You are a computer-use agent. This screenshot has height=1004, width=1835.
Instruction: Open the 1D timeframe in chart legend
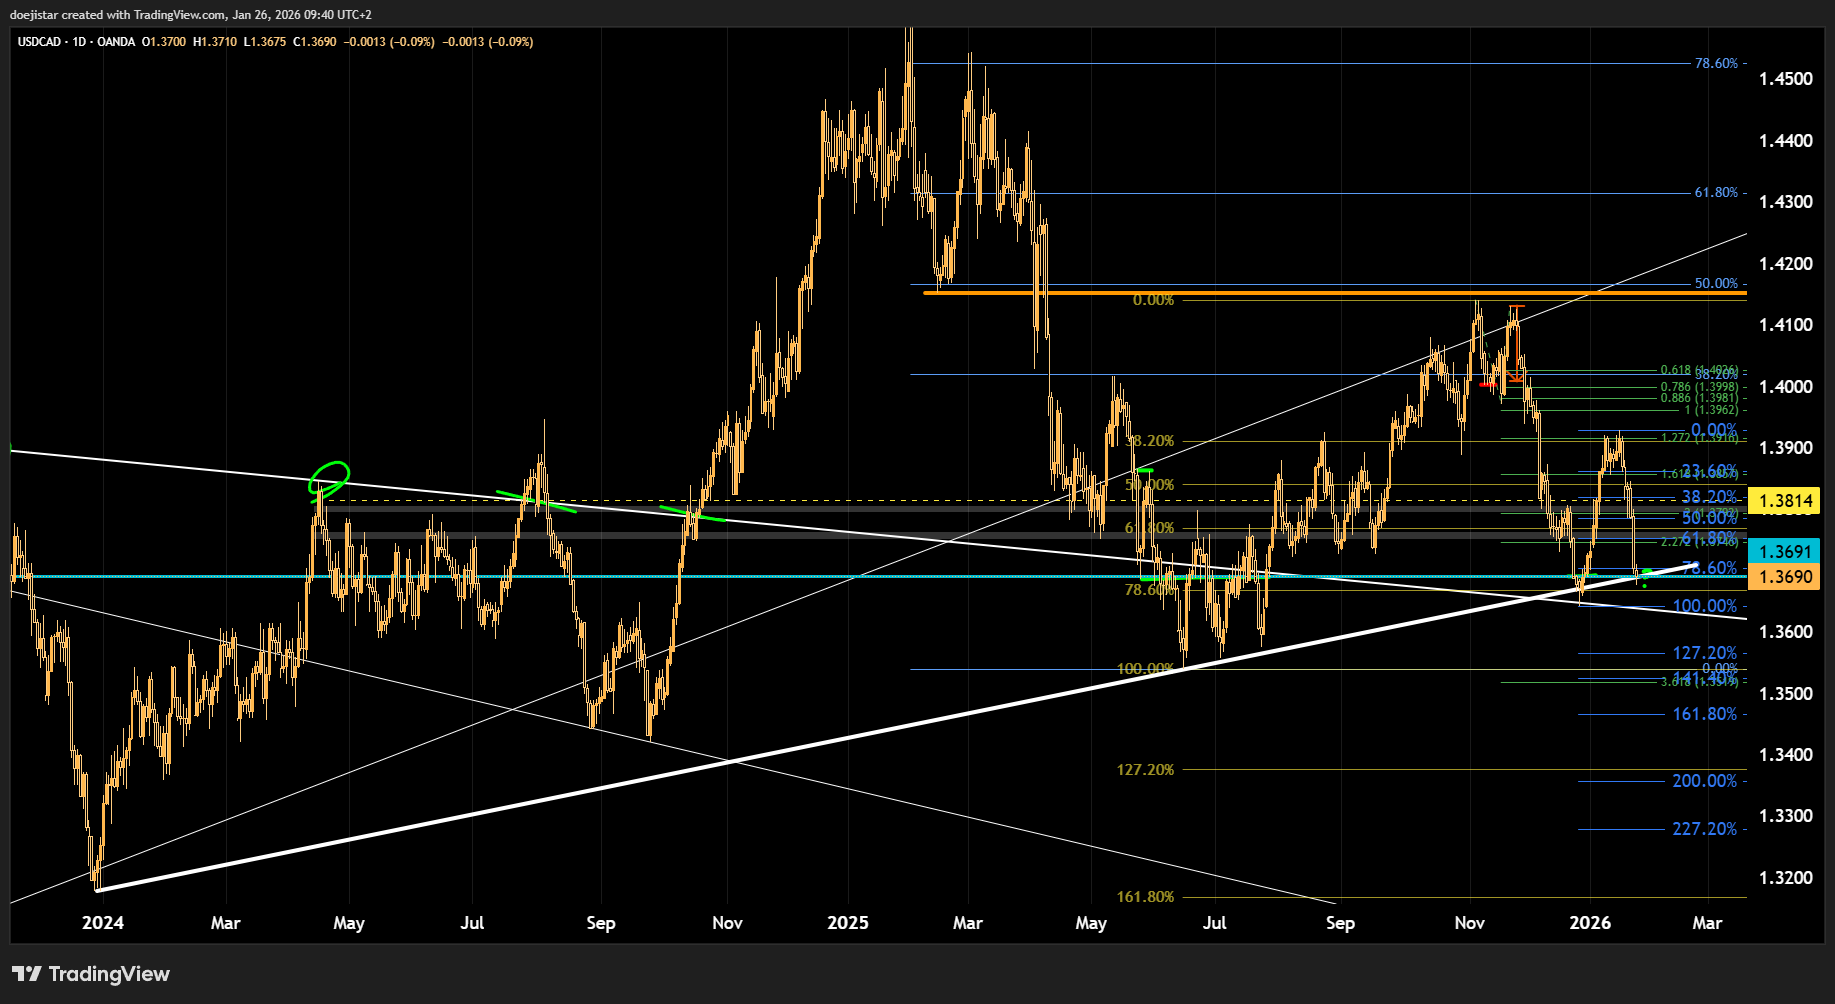(x=80, y=42)
